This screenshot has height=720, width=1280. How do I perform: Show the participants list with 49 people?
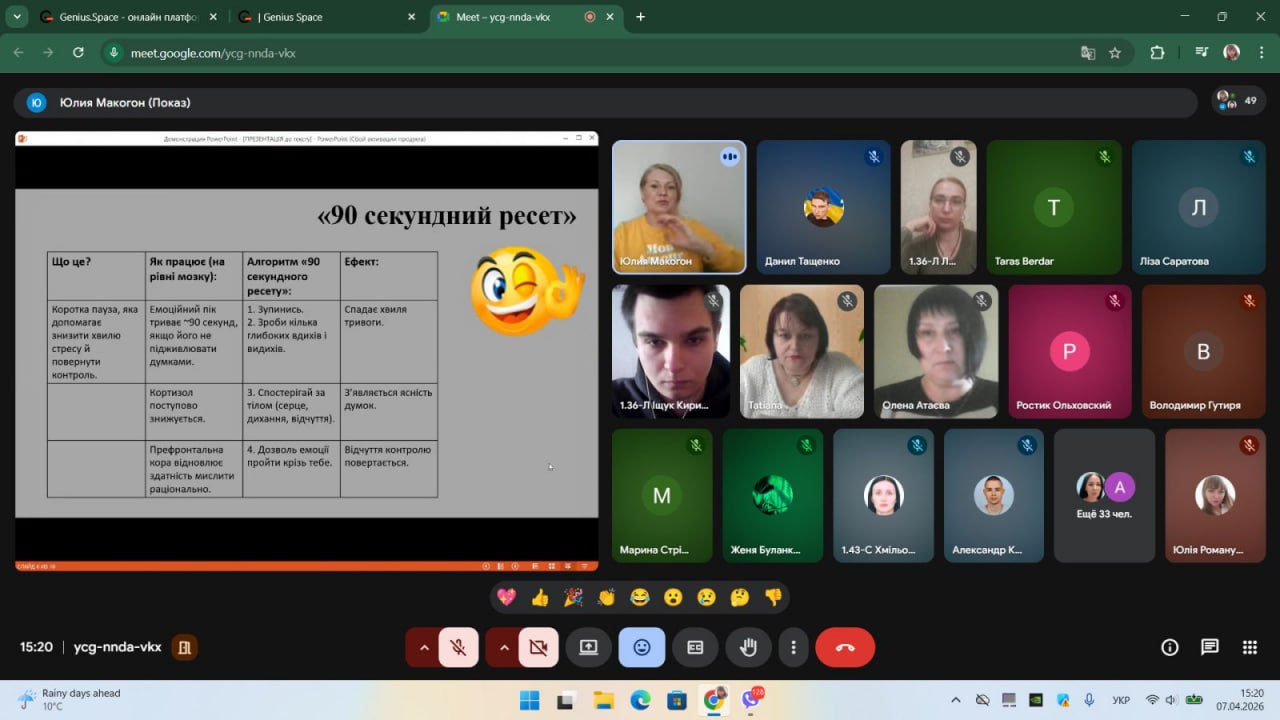pos(1237,101)
